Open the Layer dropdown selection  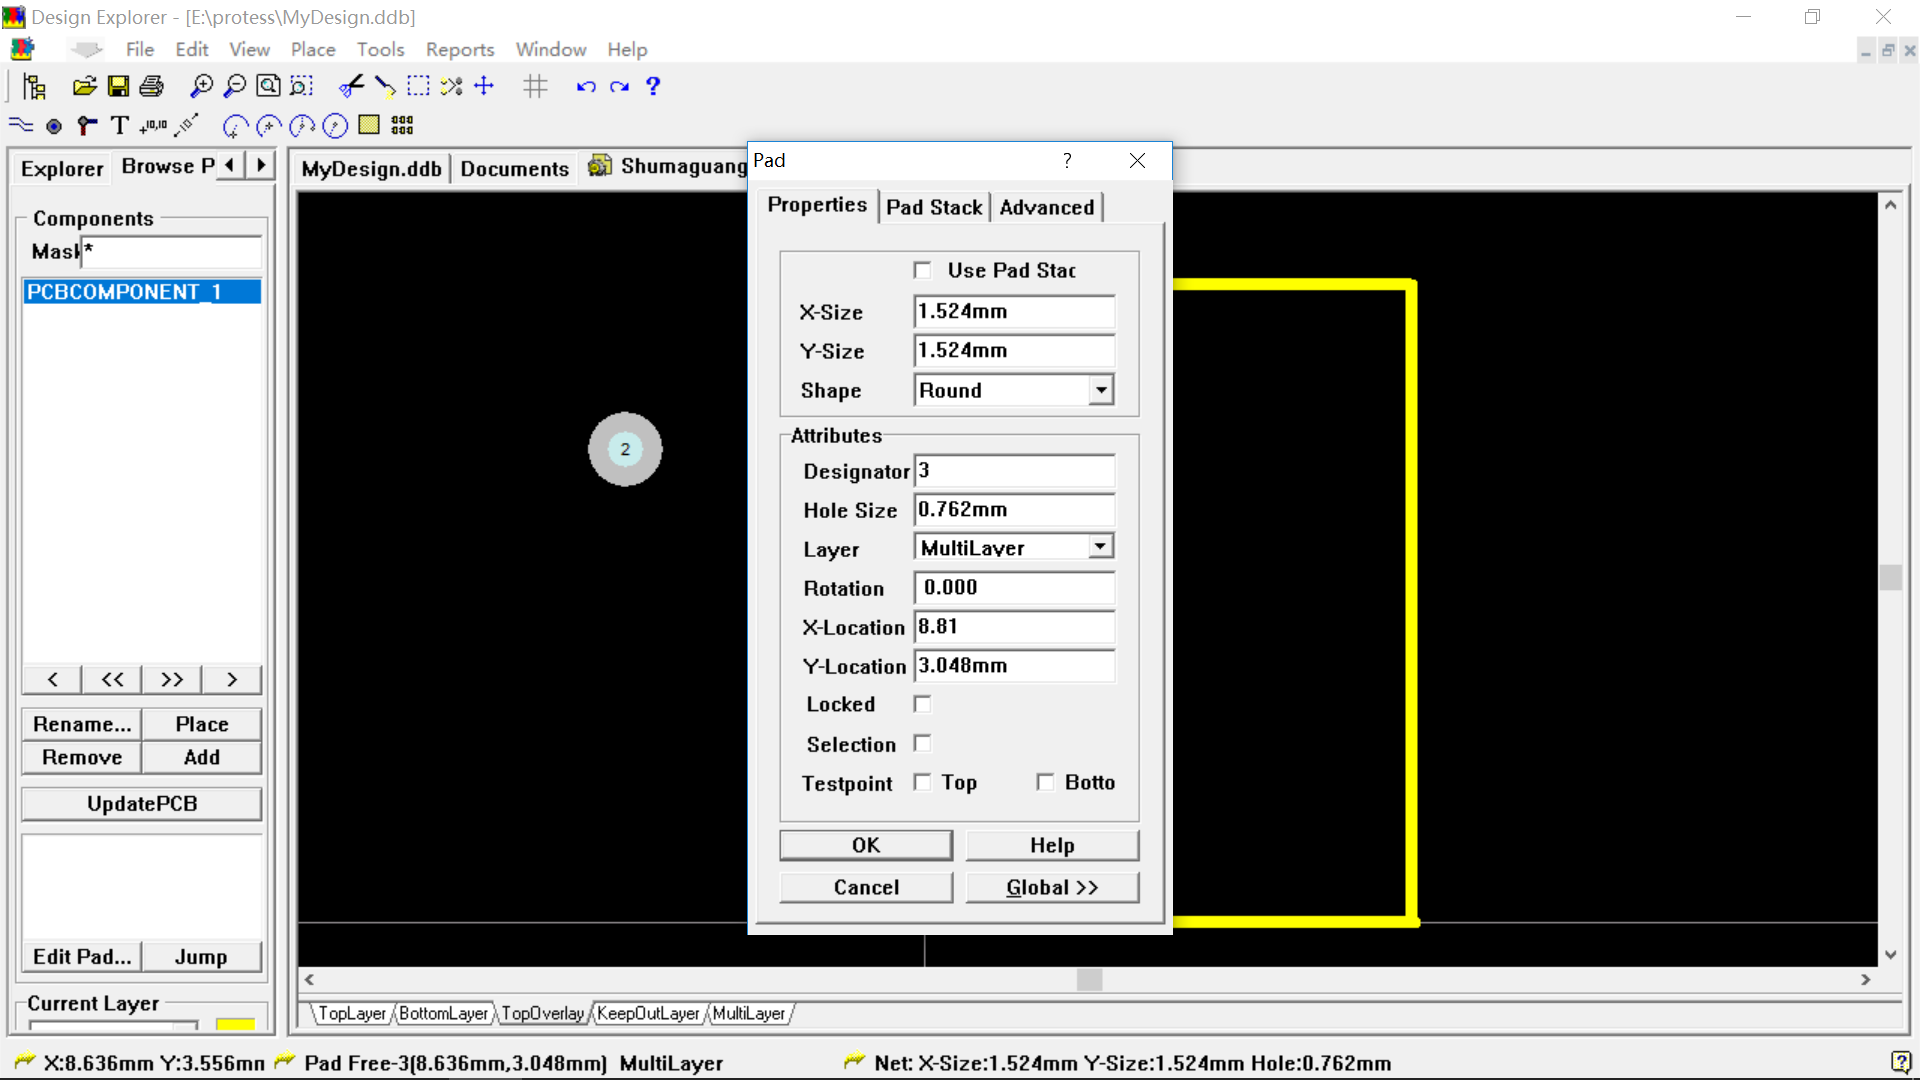[1101, 547]
